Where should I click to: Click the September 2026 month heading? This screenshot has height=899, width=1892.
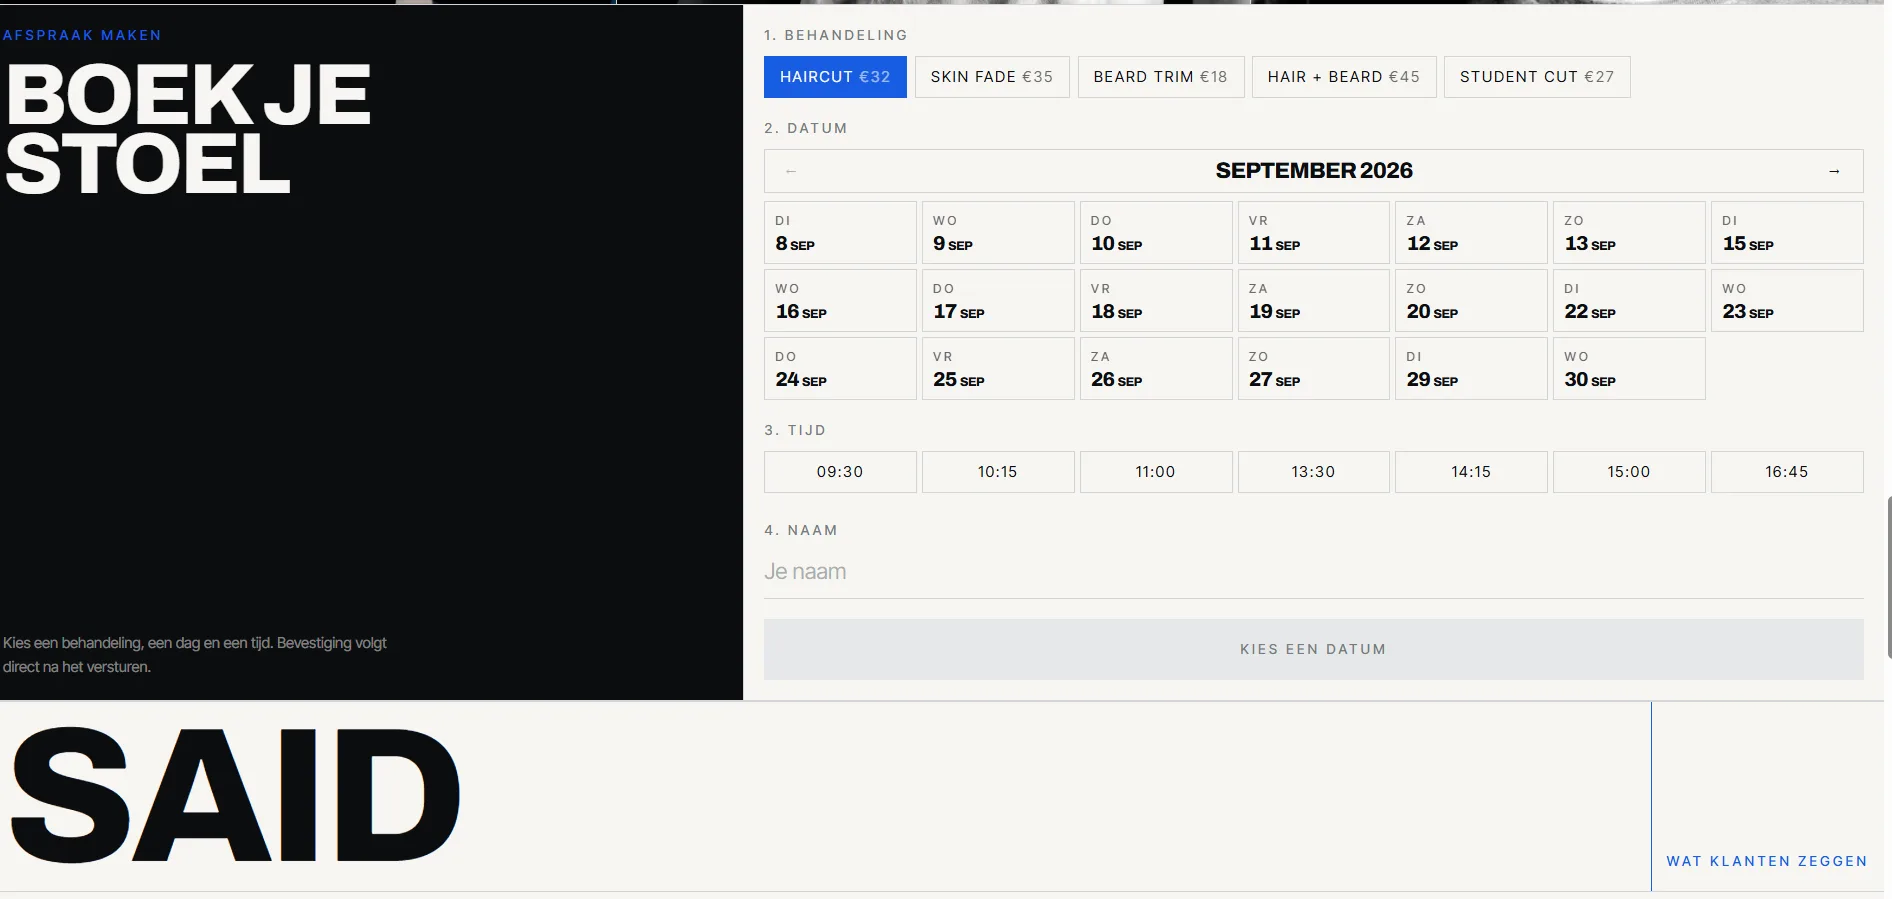point(1314,171)
